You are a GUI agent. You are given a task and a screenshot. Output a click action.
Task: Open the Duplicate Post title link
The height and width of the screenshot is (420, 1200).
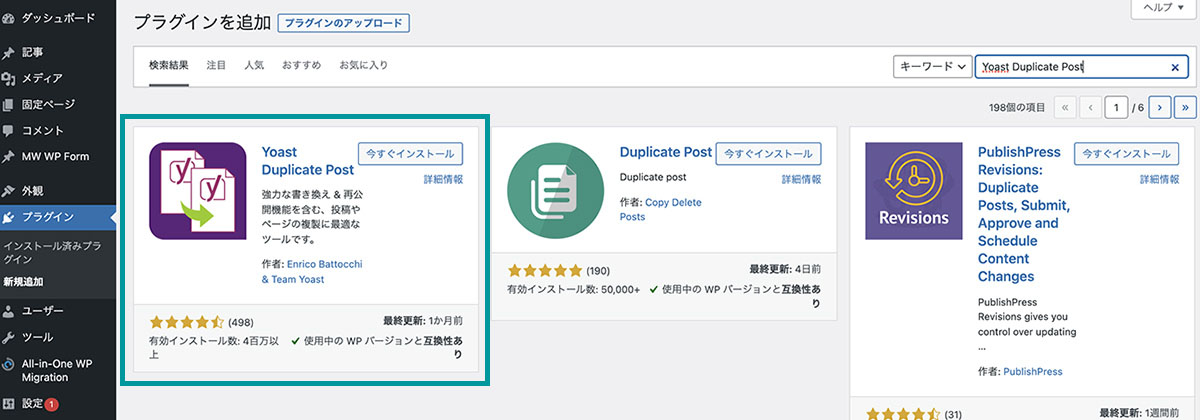666,152
